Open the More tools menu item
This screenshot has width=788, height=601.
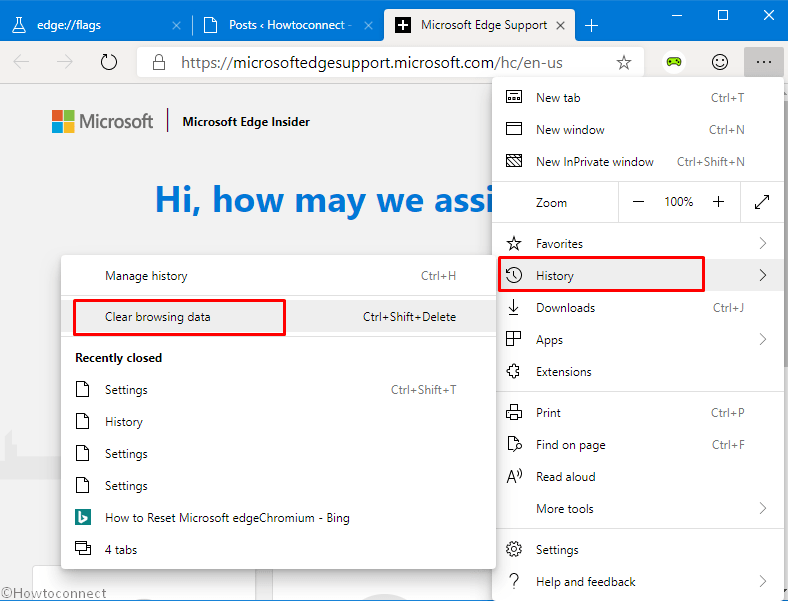click(x=637, y=509)
